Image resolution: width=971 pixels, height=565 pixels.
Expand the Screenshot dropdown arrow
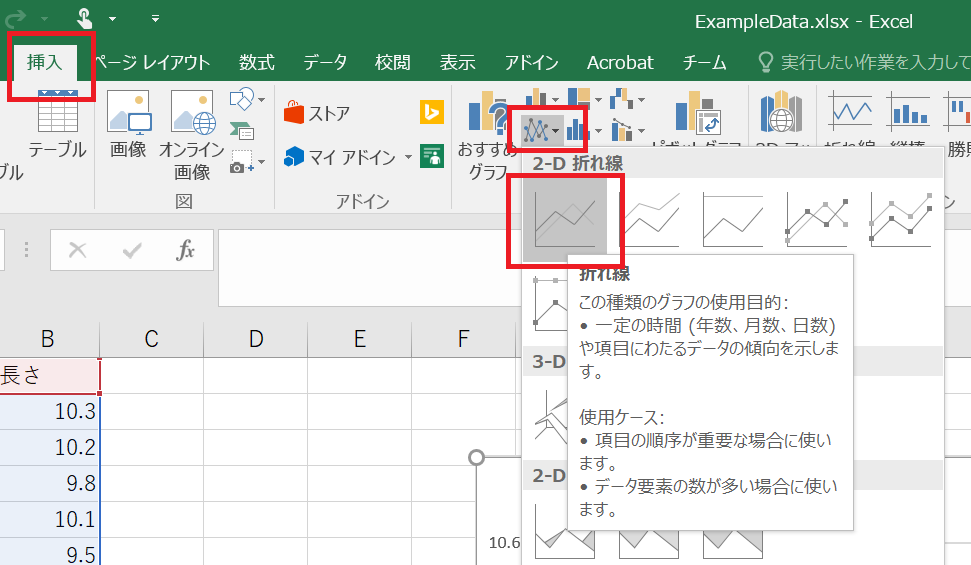tap(261, 162)
